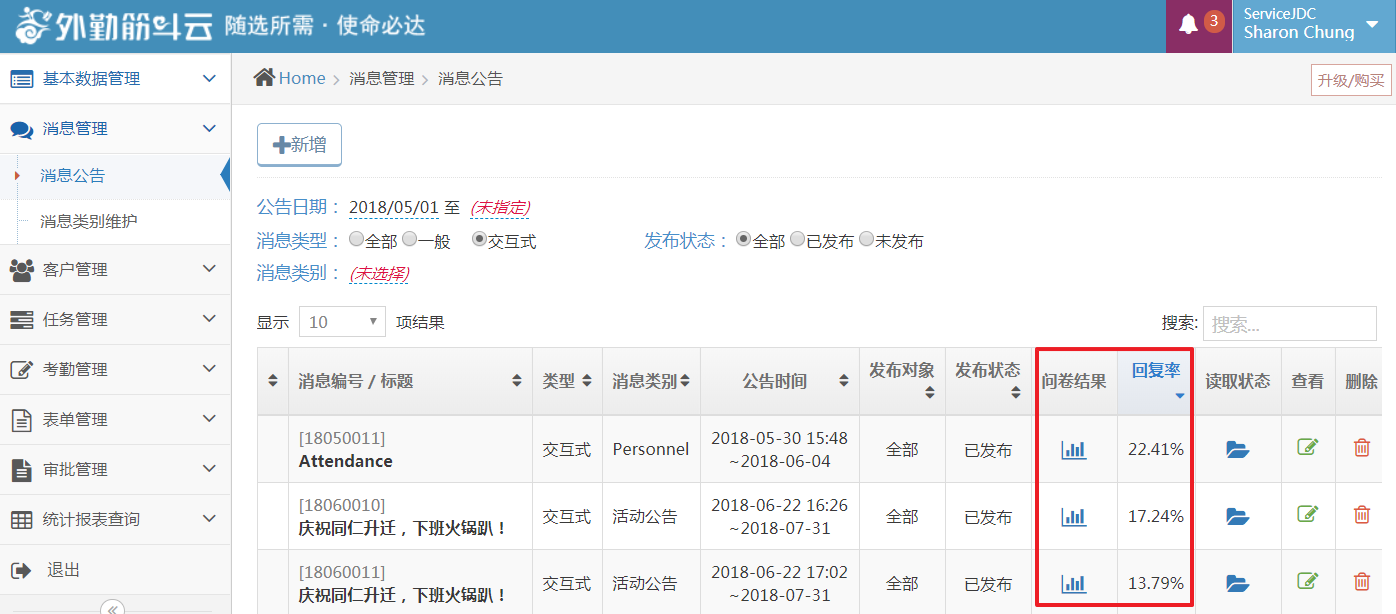1396x614 pixels.
Task: Set the unspecified end date (未指定)
Action: coord(500,207)
